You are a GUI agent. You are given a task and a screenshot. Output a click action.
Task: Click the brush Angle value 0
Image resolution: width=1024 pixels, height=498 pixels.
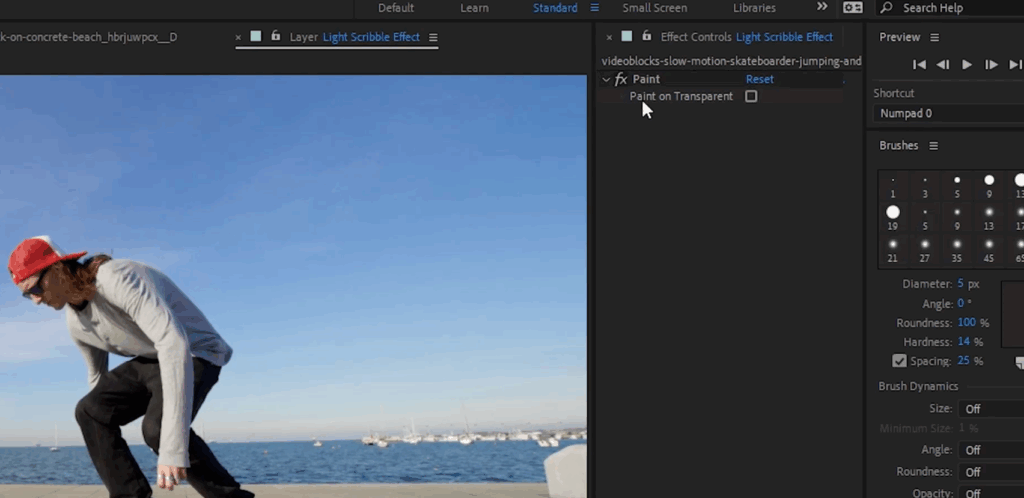pos(961,303)
